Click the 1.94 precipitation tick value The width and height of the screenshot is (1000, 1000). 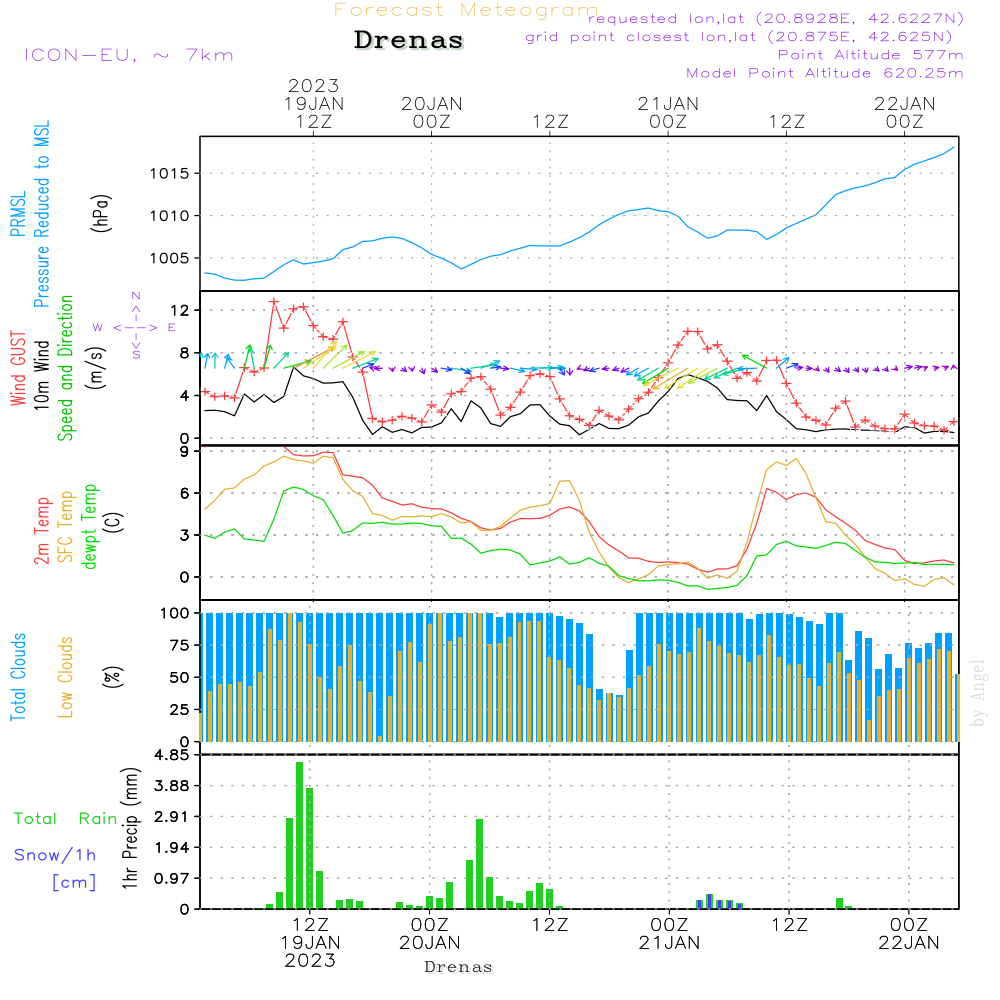pyautogui.click(x=172, y=848)
